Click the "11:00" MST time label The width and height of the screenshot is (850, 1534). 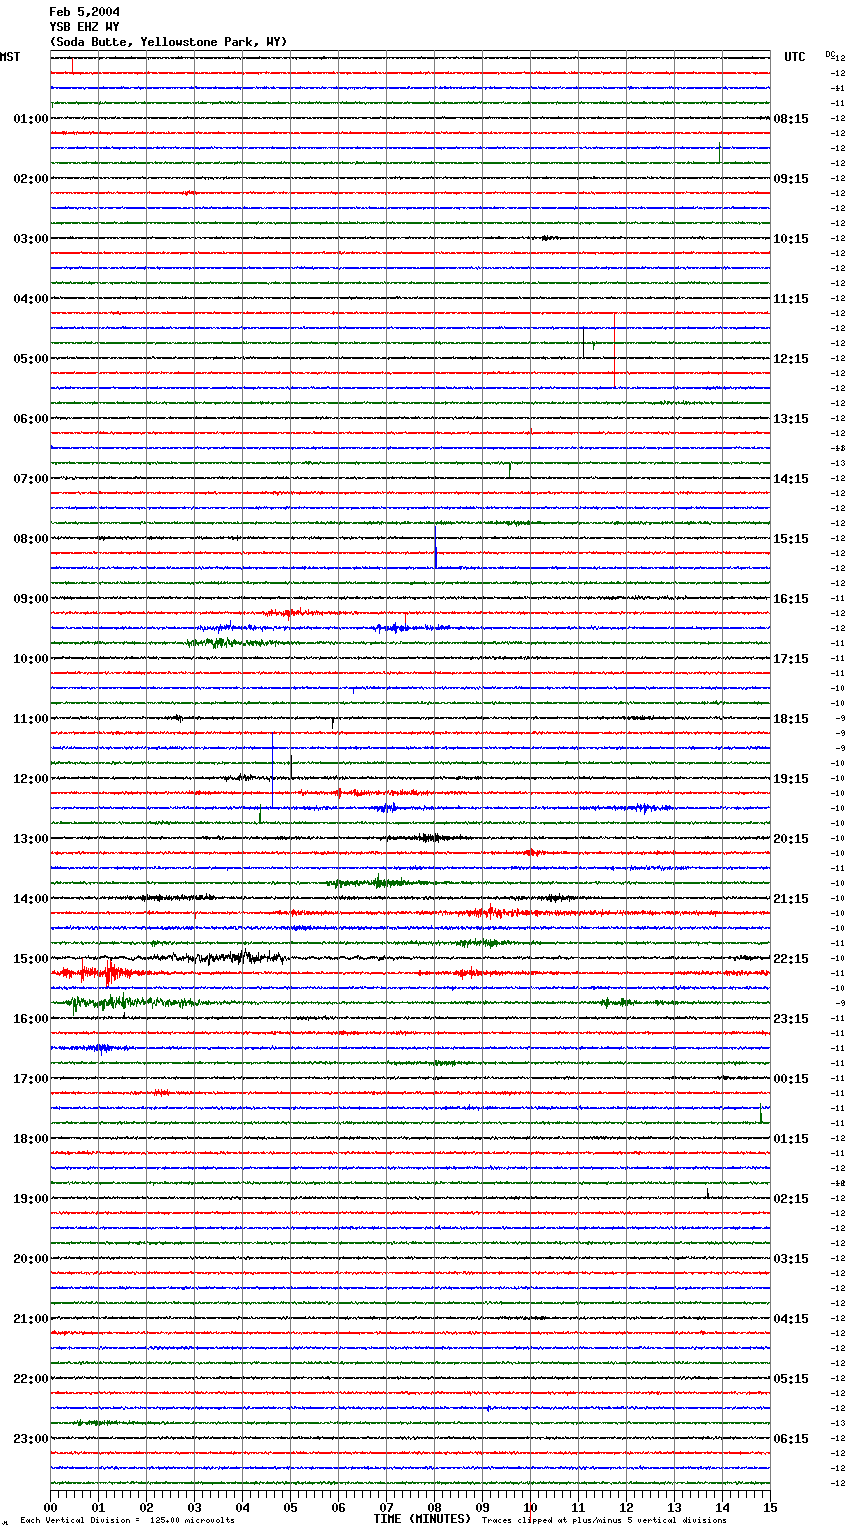[30, 719]
